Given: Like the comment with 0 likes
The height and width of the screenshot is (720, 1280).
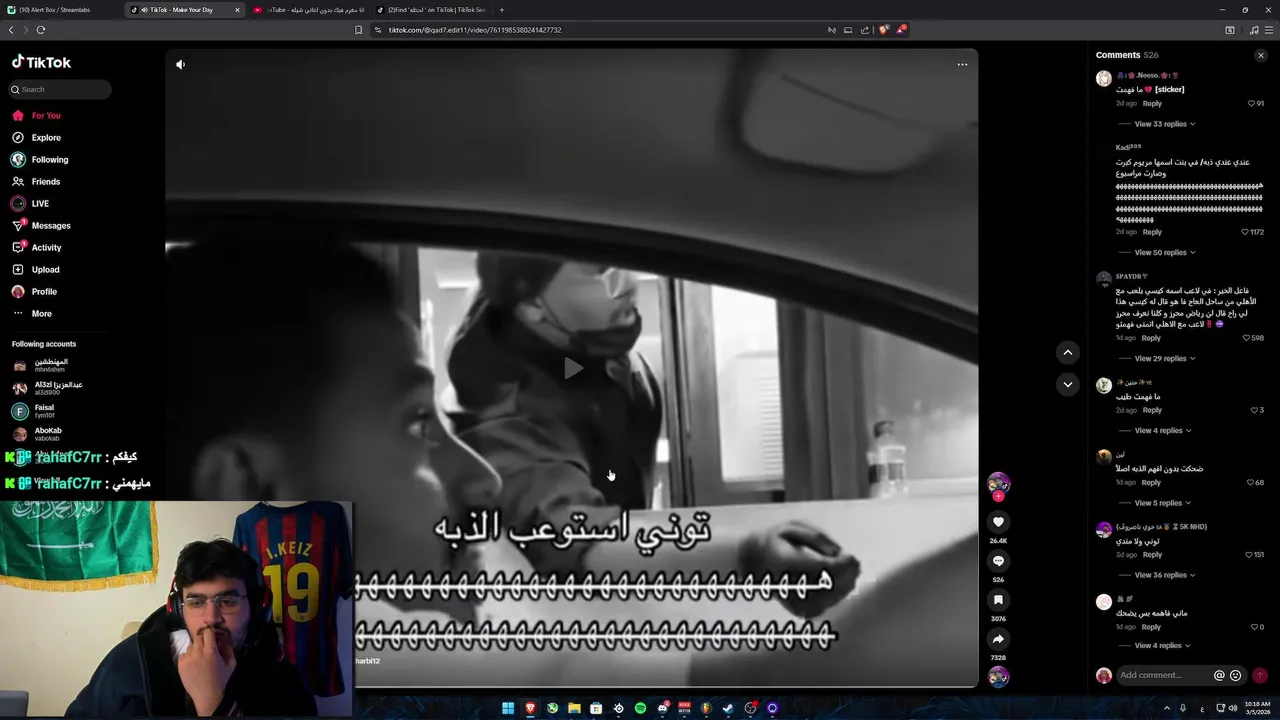Looking at the screenshot, I should pos(1254,627).
